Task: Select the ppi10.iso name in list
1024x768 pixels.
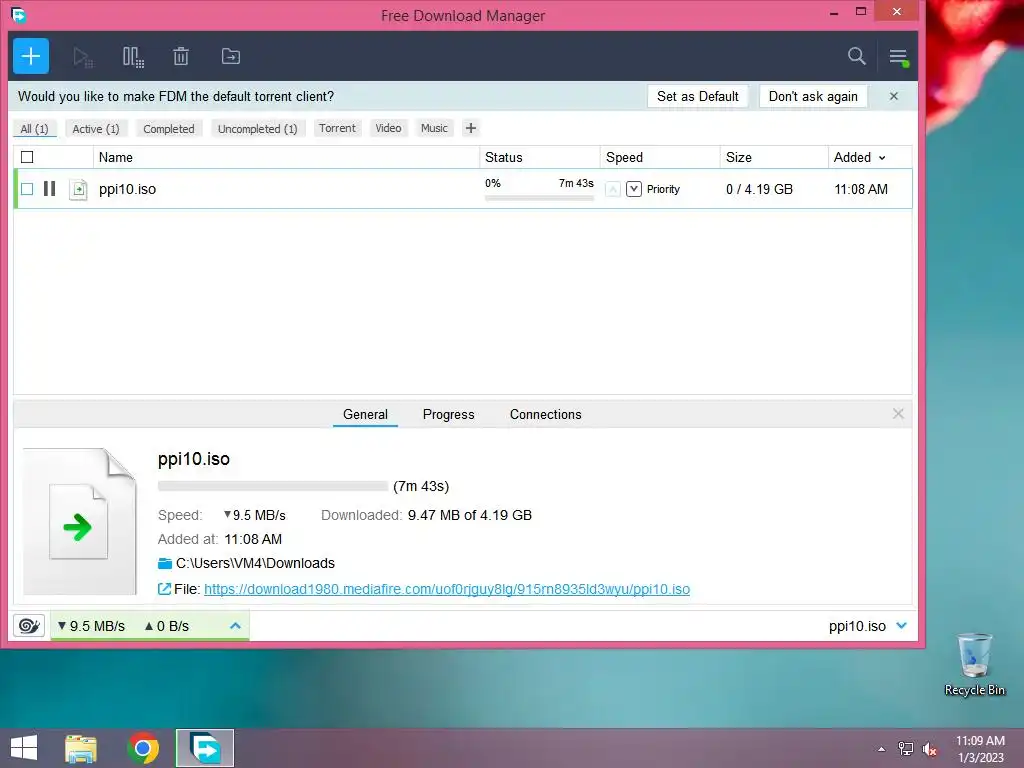Action: pos(127,189)
